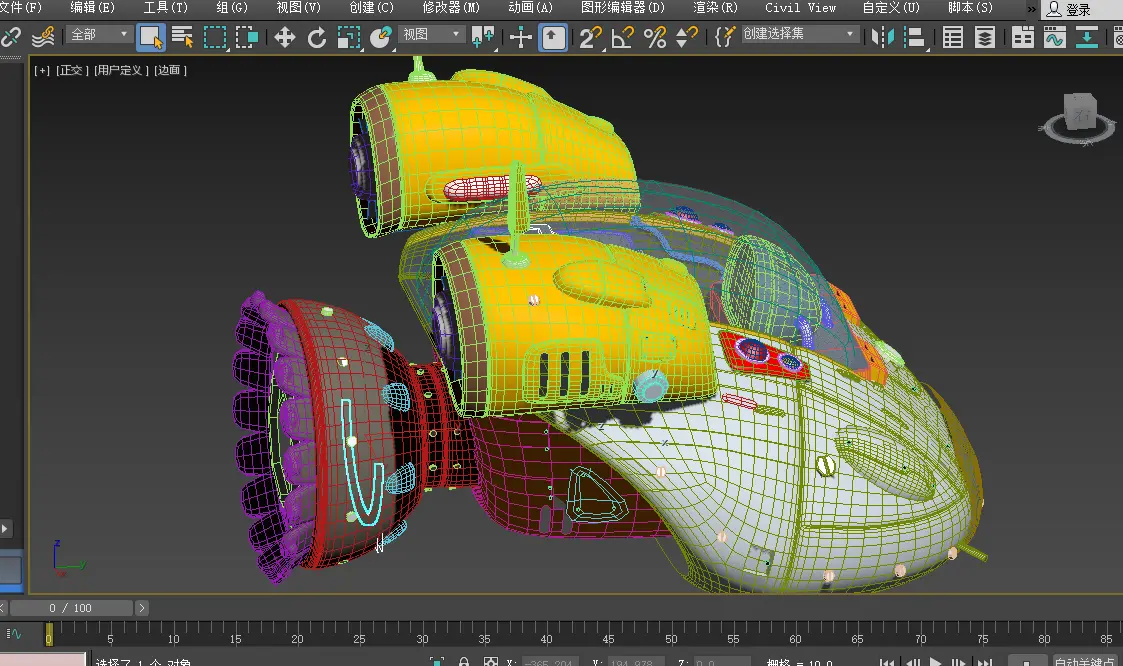This screenshot has height=666, width=1123.
Task: Open the 视图 reference coordinate dropdown
Action: (x=432, y=34)
